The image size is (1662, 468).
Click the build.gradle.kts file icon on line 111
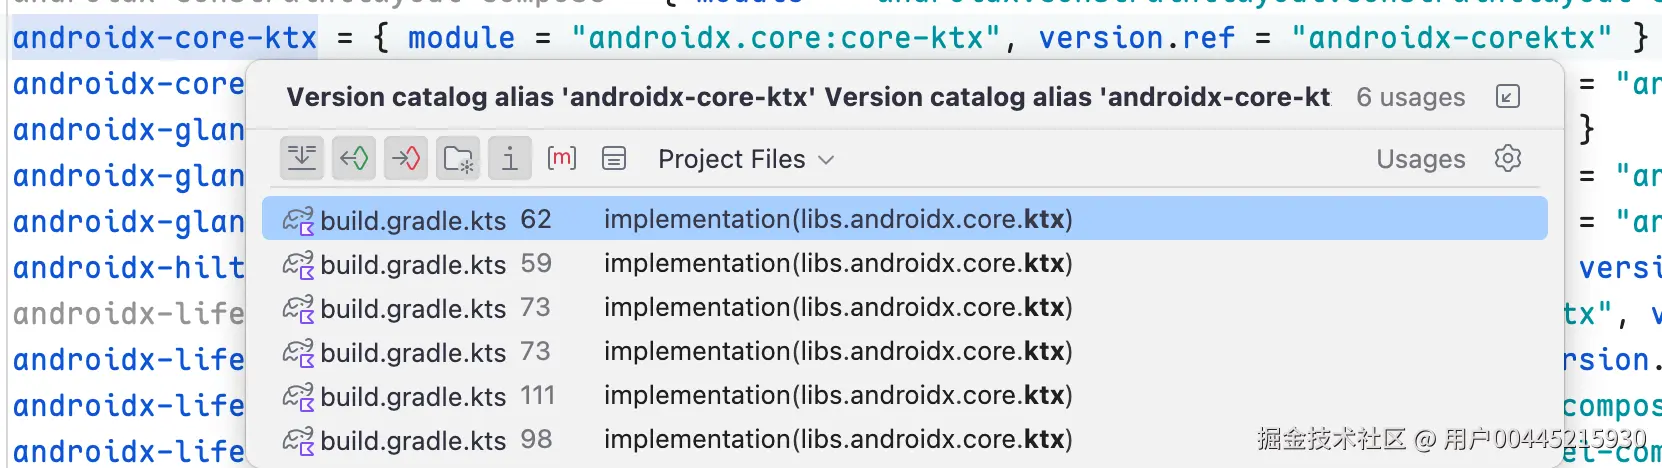tap(298, 396)
